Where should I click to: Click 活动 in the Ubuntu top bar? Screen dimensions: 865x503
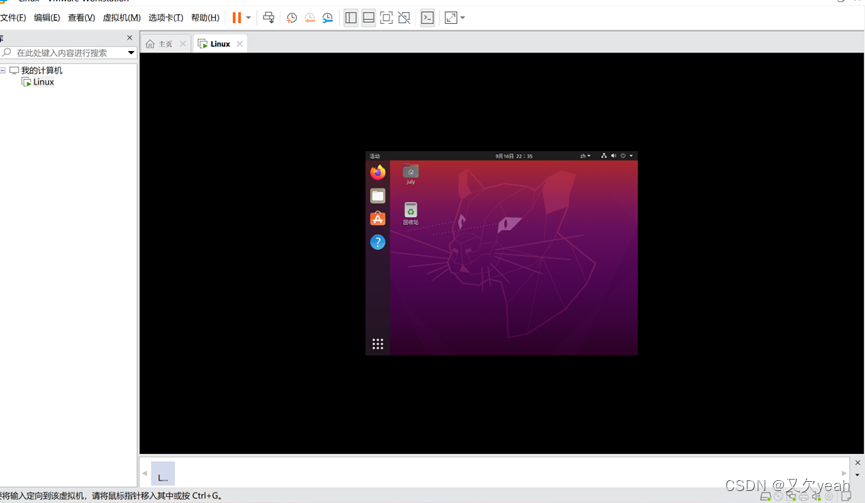(x=375, y=156)
